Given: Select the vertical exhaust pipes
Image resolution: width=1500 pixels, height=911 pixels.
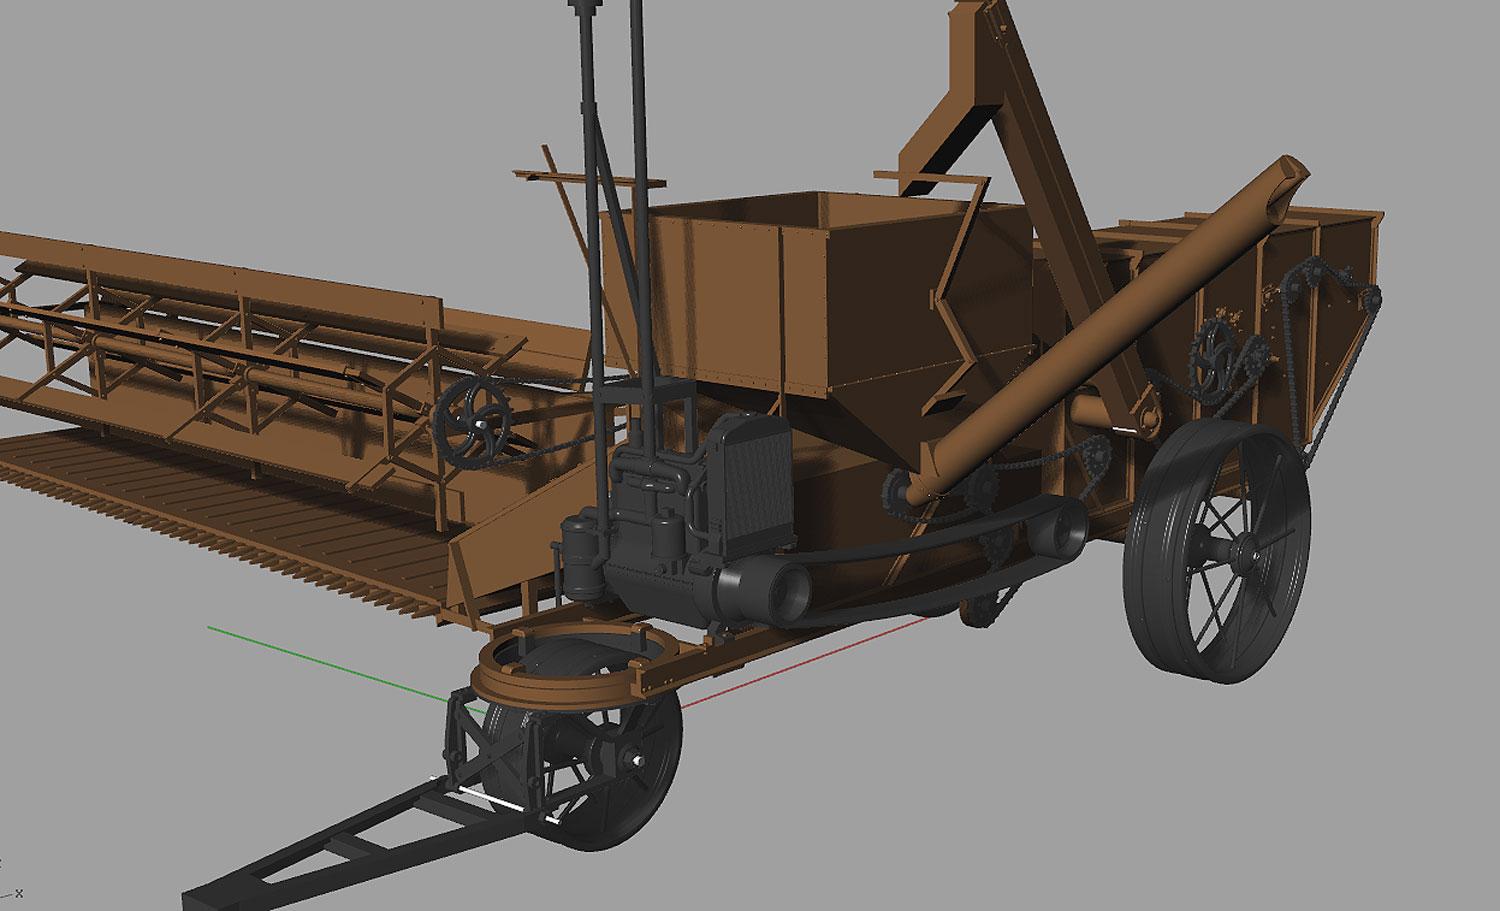Looking at the screenshot, I should tap(608, 200).
